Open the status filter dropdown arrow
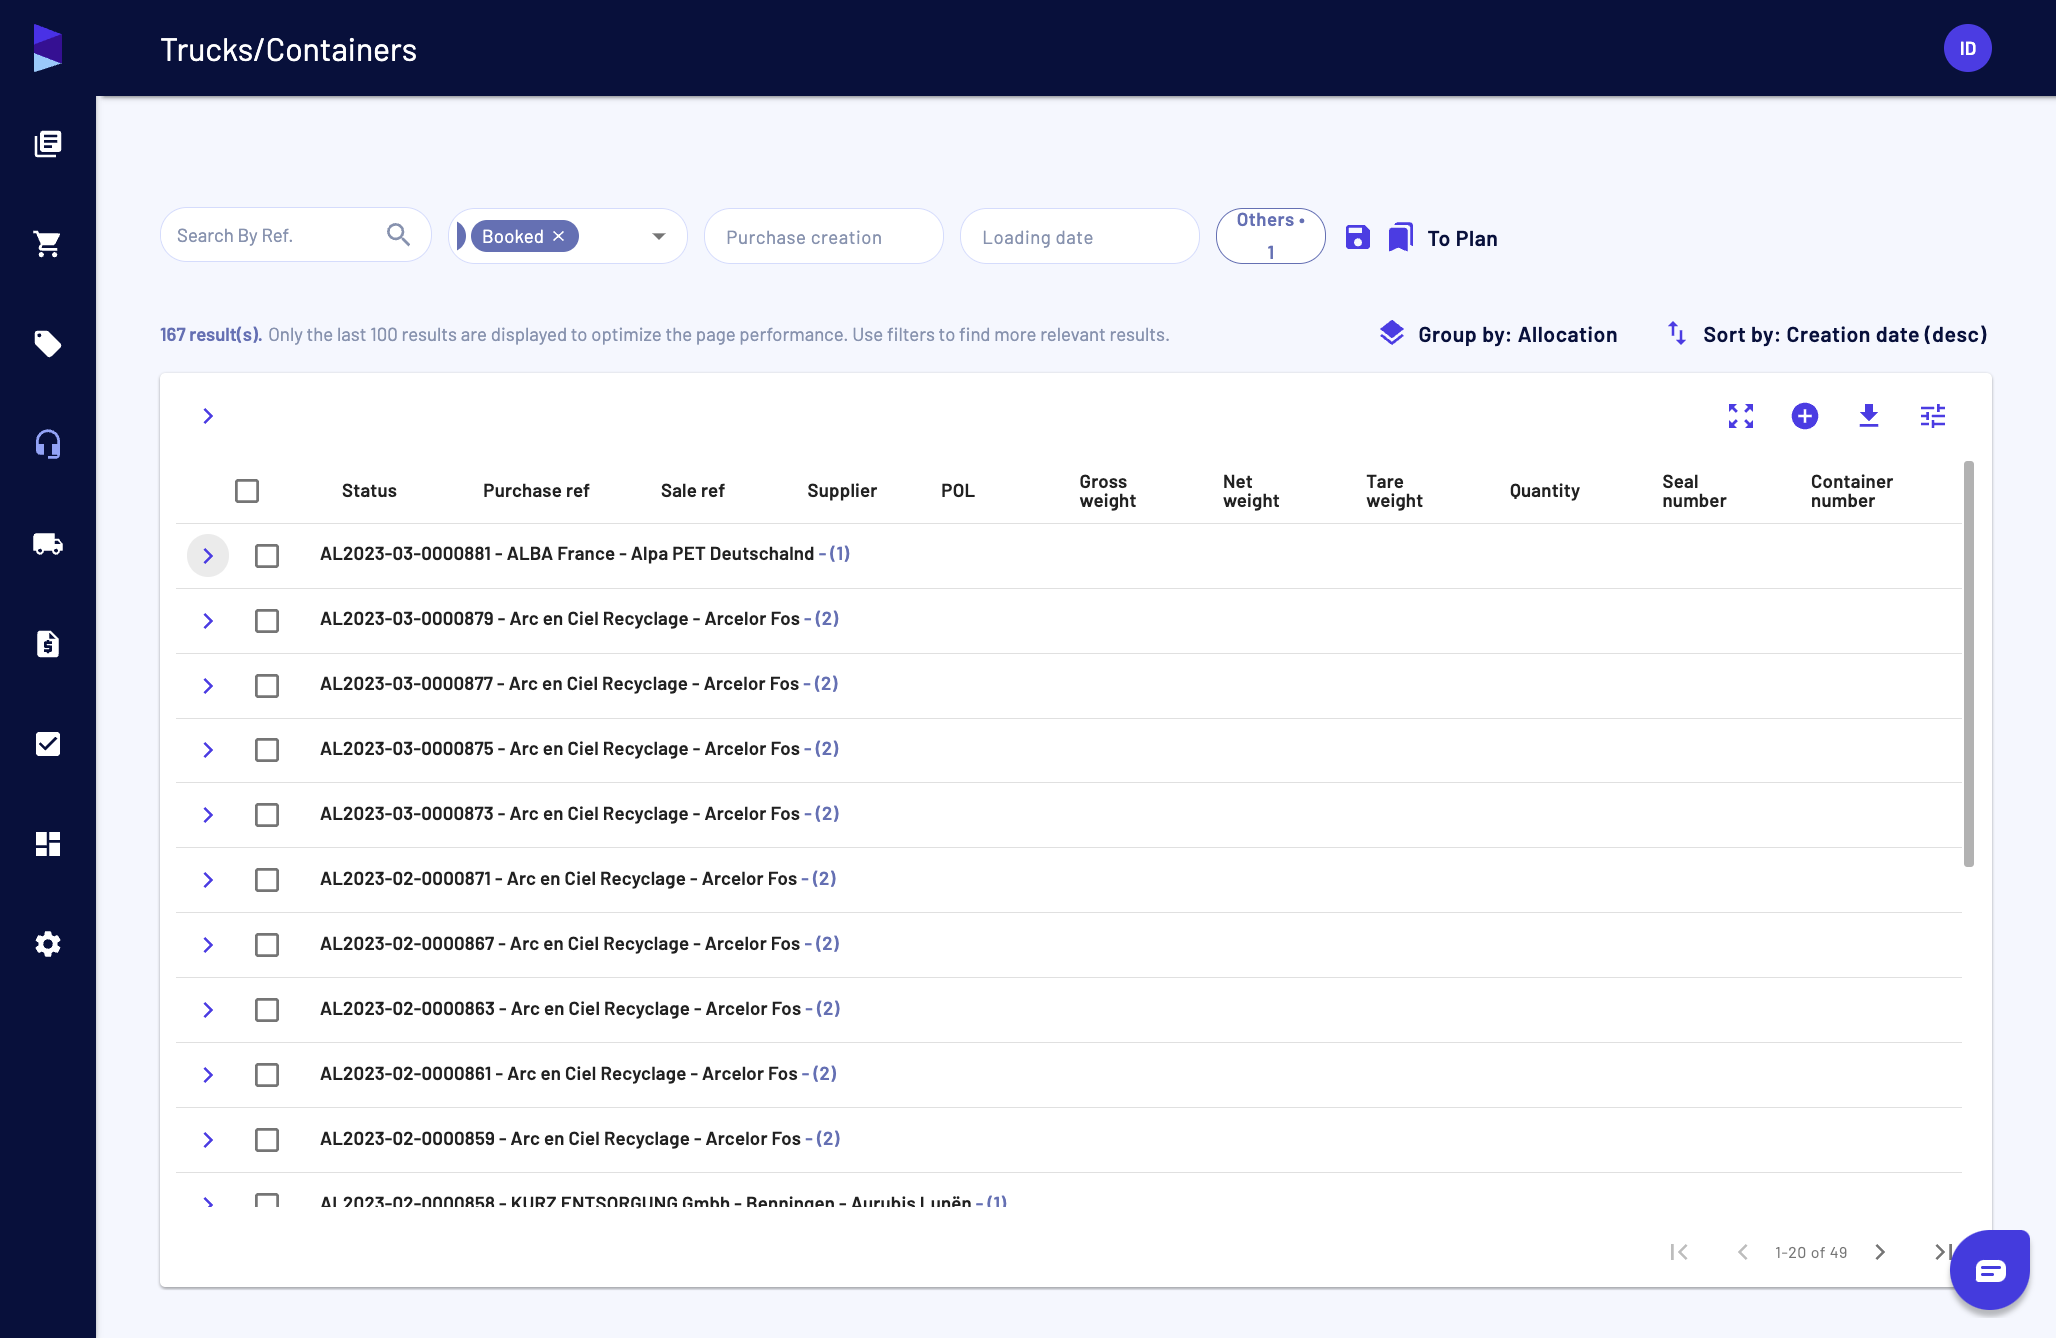 tap(659, 236)
